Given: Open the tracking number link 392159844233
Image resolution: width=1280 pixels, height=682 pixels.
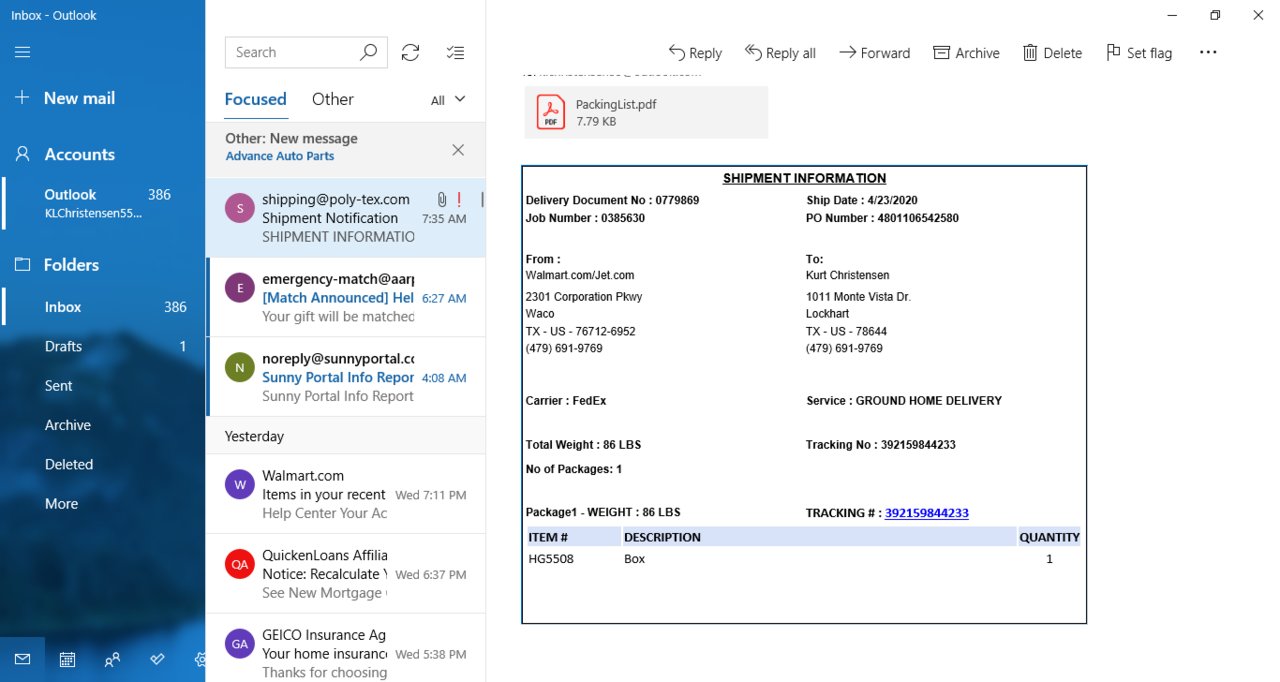Looking at the screenshot, I should tap(927, 513).
